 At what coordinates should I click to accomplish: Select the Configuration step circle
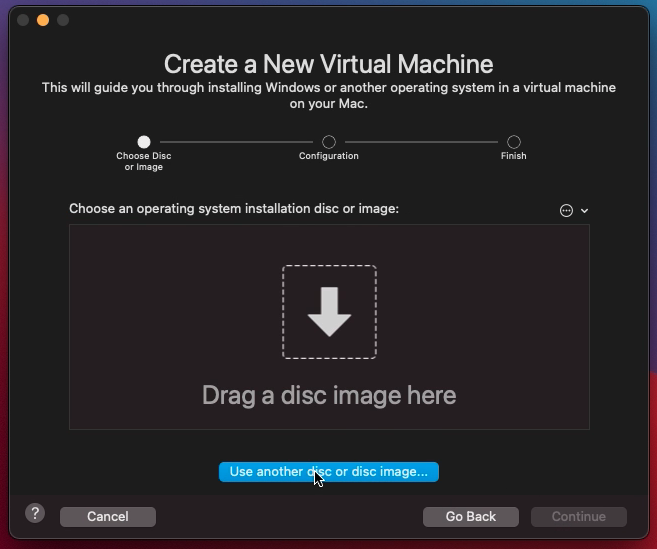click(329, 142)
